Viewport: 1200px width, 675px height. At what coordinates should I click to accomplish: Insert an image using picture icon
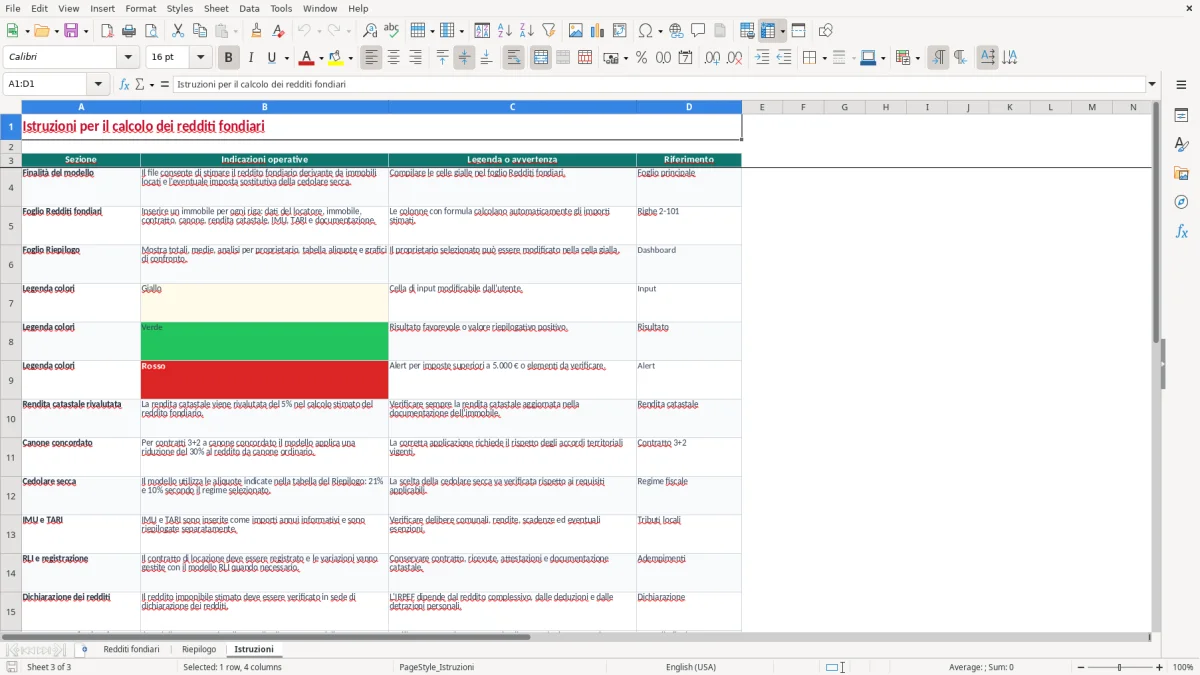pos(576,31)
